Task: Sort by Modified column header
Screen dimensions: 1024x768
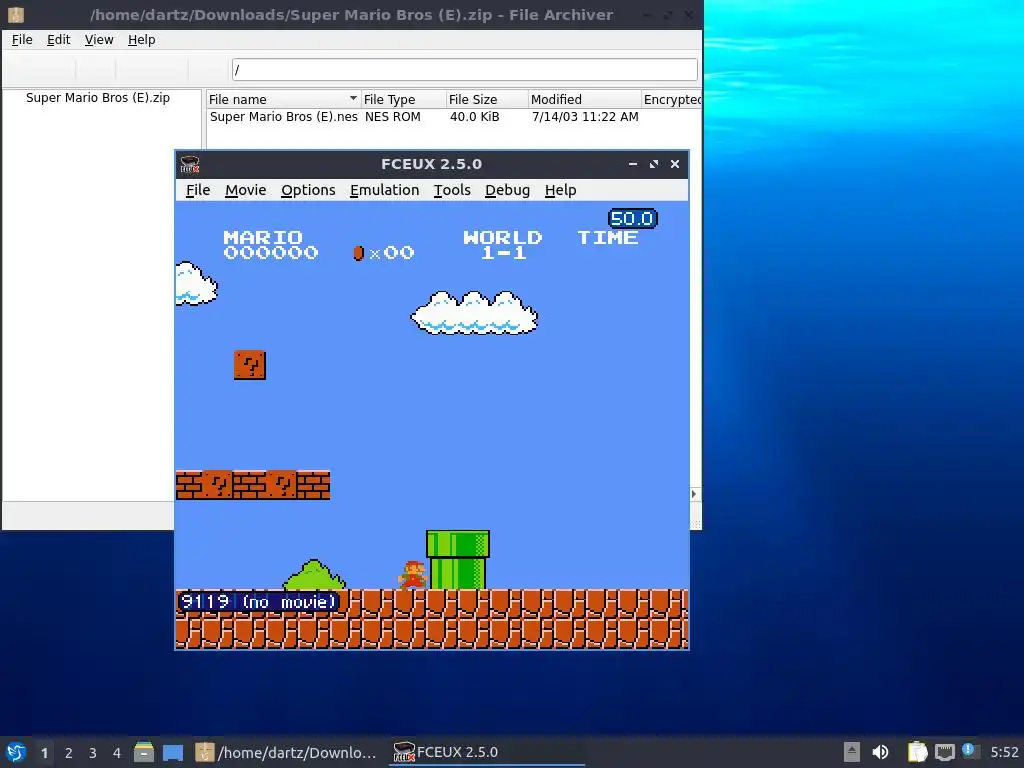Action: (x=584, y=99)
